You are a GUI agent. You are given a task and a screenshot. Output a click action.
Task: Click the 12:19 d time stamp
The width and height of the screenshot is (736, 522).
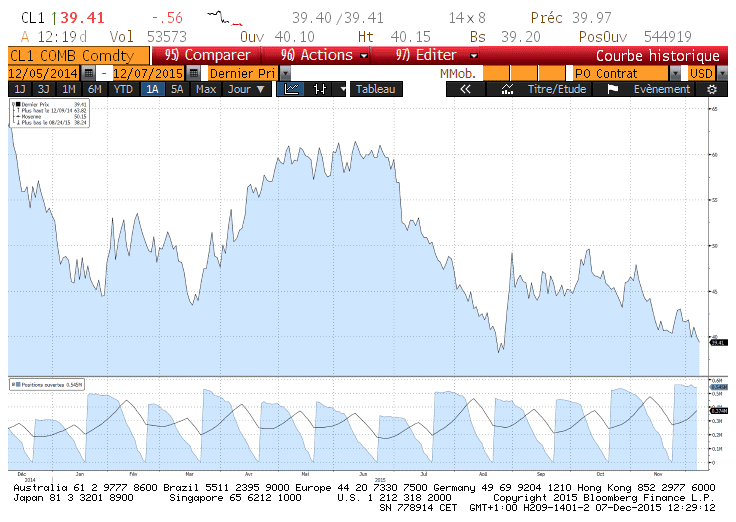pos(62,37)
